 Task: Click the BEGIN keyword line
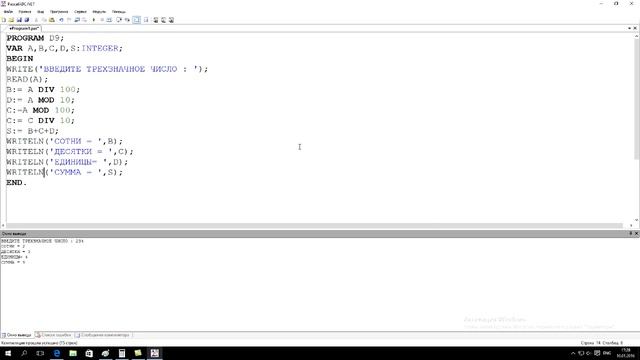20,59
